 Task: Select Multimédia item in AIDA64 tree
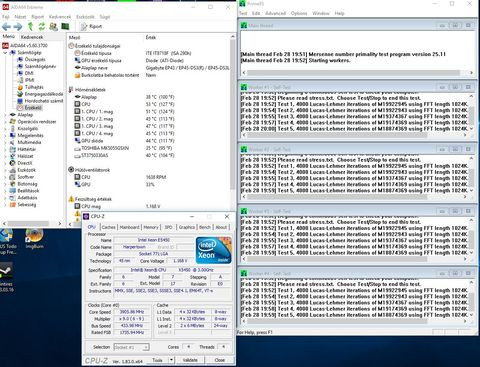point(29,142)
